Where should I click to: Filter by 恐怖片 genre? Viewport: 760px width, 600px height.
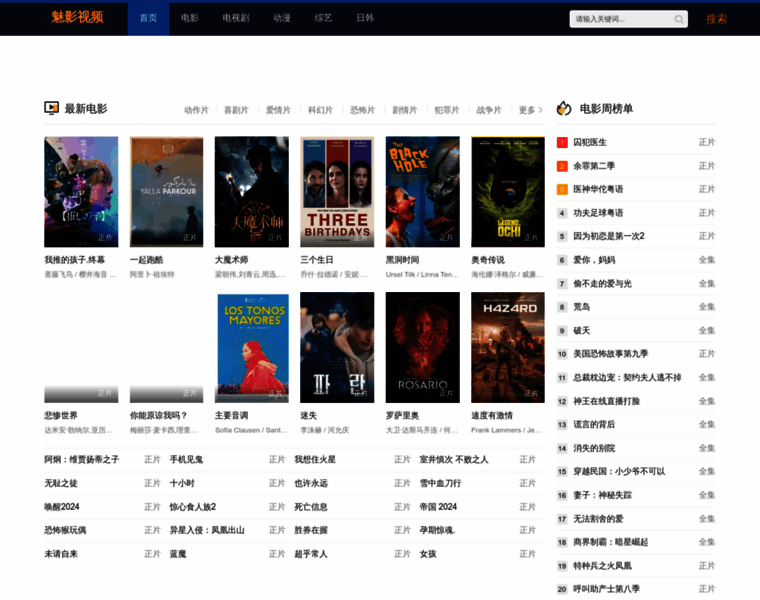pos(363,110)
